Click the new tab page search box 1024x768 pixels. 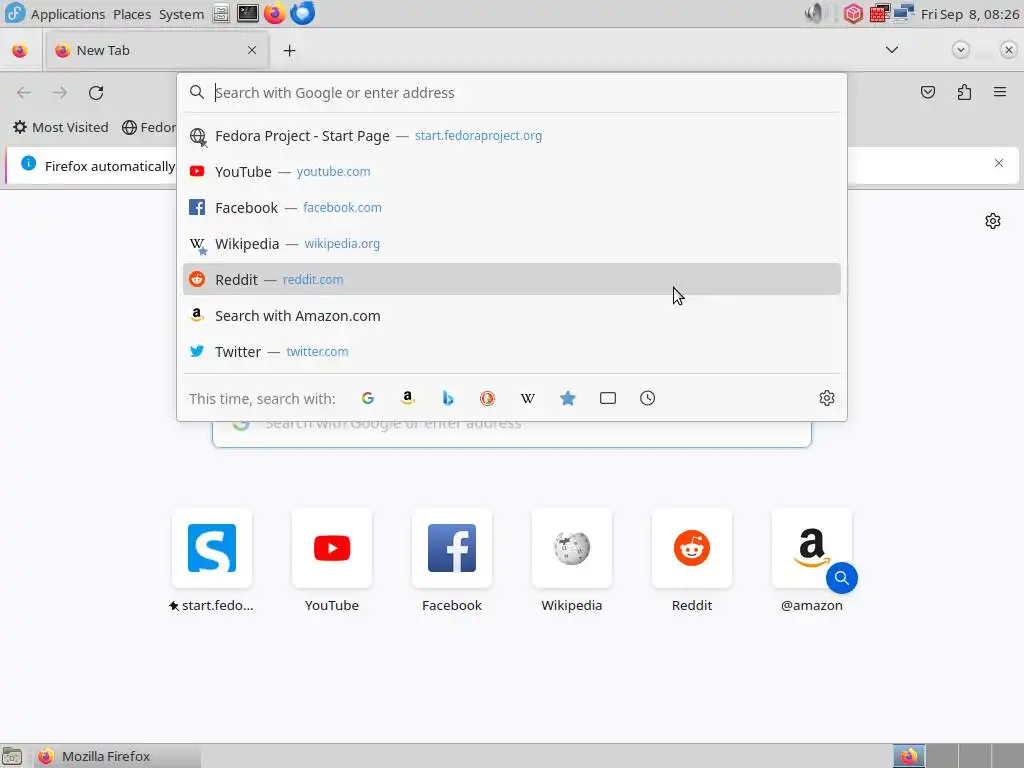click(511, 434)
